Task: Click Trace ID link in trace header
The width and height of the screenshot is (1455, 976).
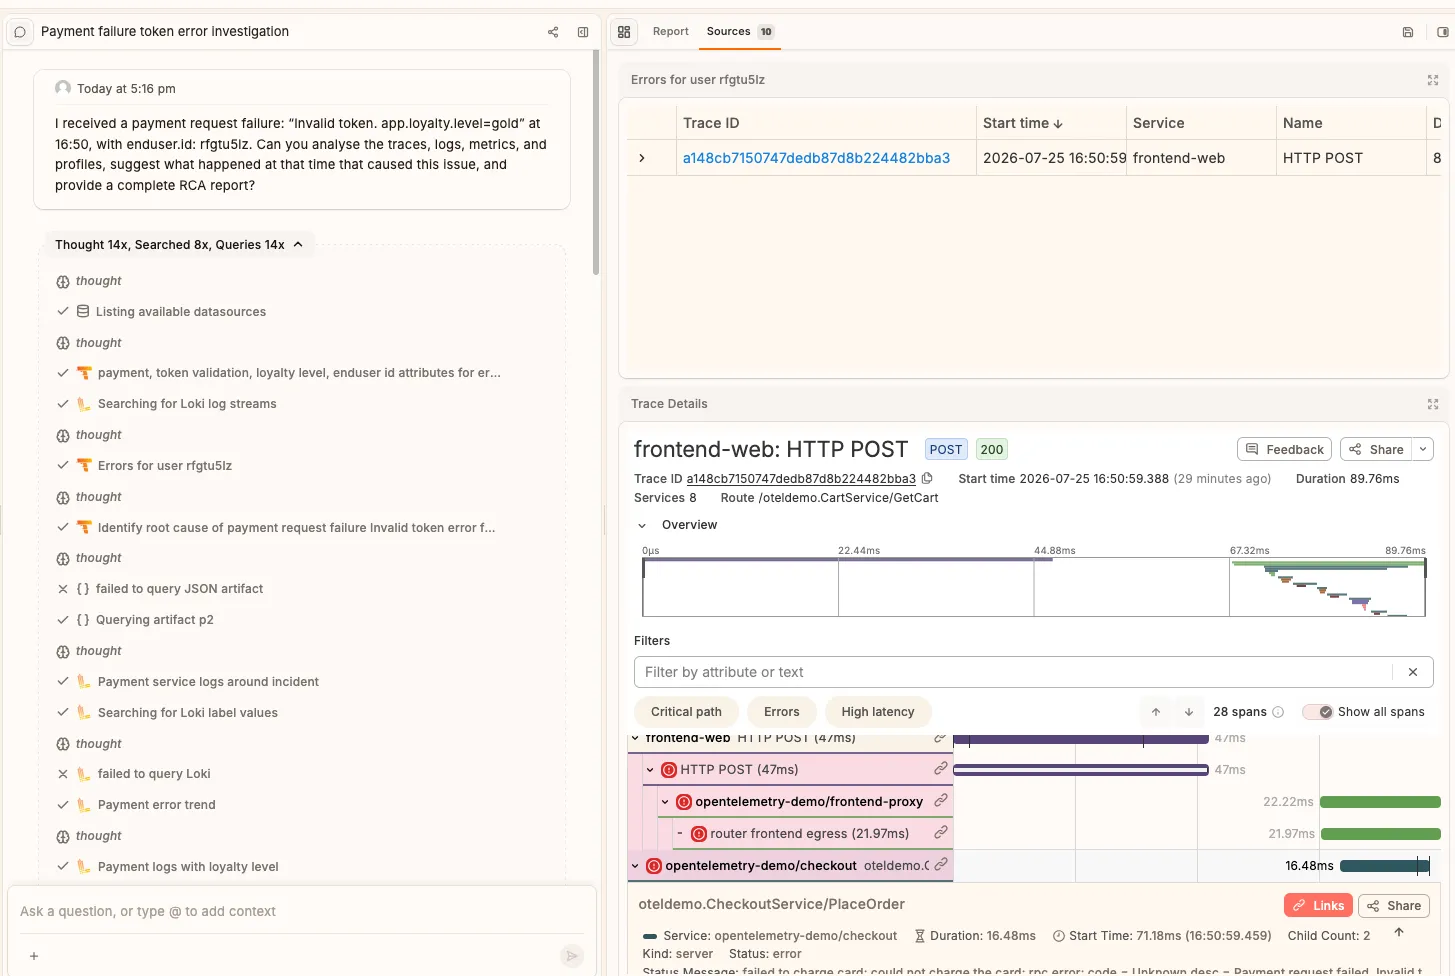Action: click(x=801, y=479)
